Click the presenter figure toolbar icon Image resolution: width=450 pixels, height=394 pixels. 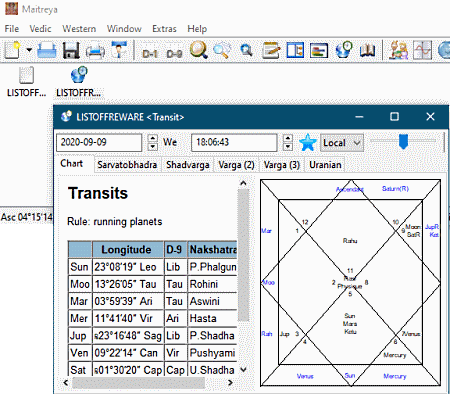click(x=119, y=50)
